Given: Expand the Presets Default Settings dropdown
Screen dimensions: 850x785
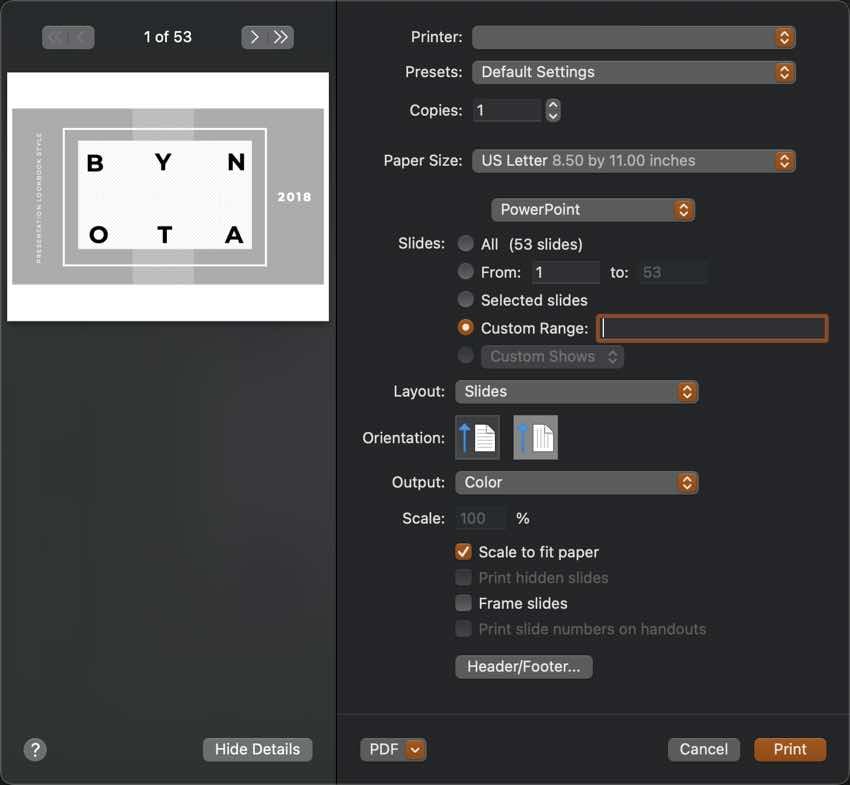Looking at the screenshot, I should pyautogui.click(x=633, y=72).
